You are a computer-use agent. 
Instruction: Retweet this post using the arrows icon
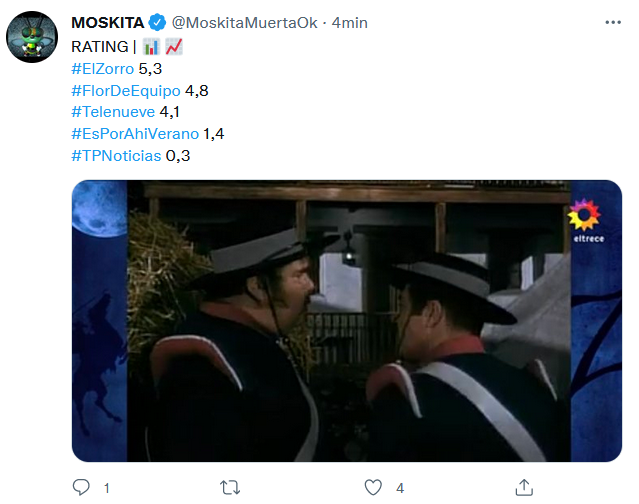(x=230, y=487)
